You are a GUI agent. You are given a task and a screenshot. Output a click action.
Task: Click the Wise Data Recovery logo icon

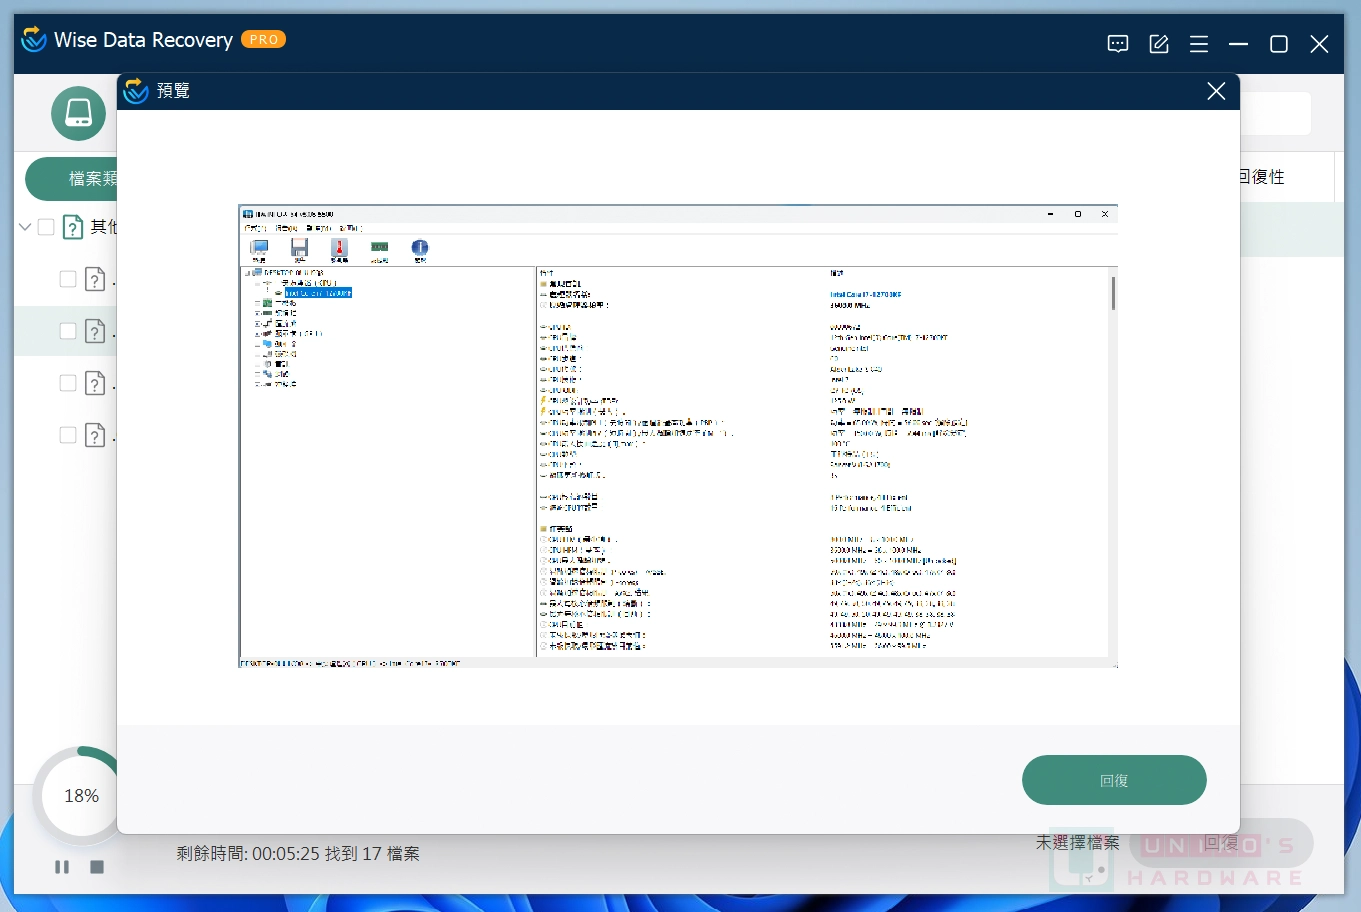(x=34, y=40)
